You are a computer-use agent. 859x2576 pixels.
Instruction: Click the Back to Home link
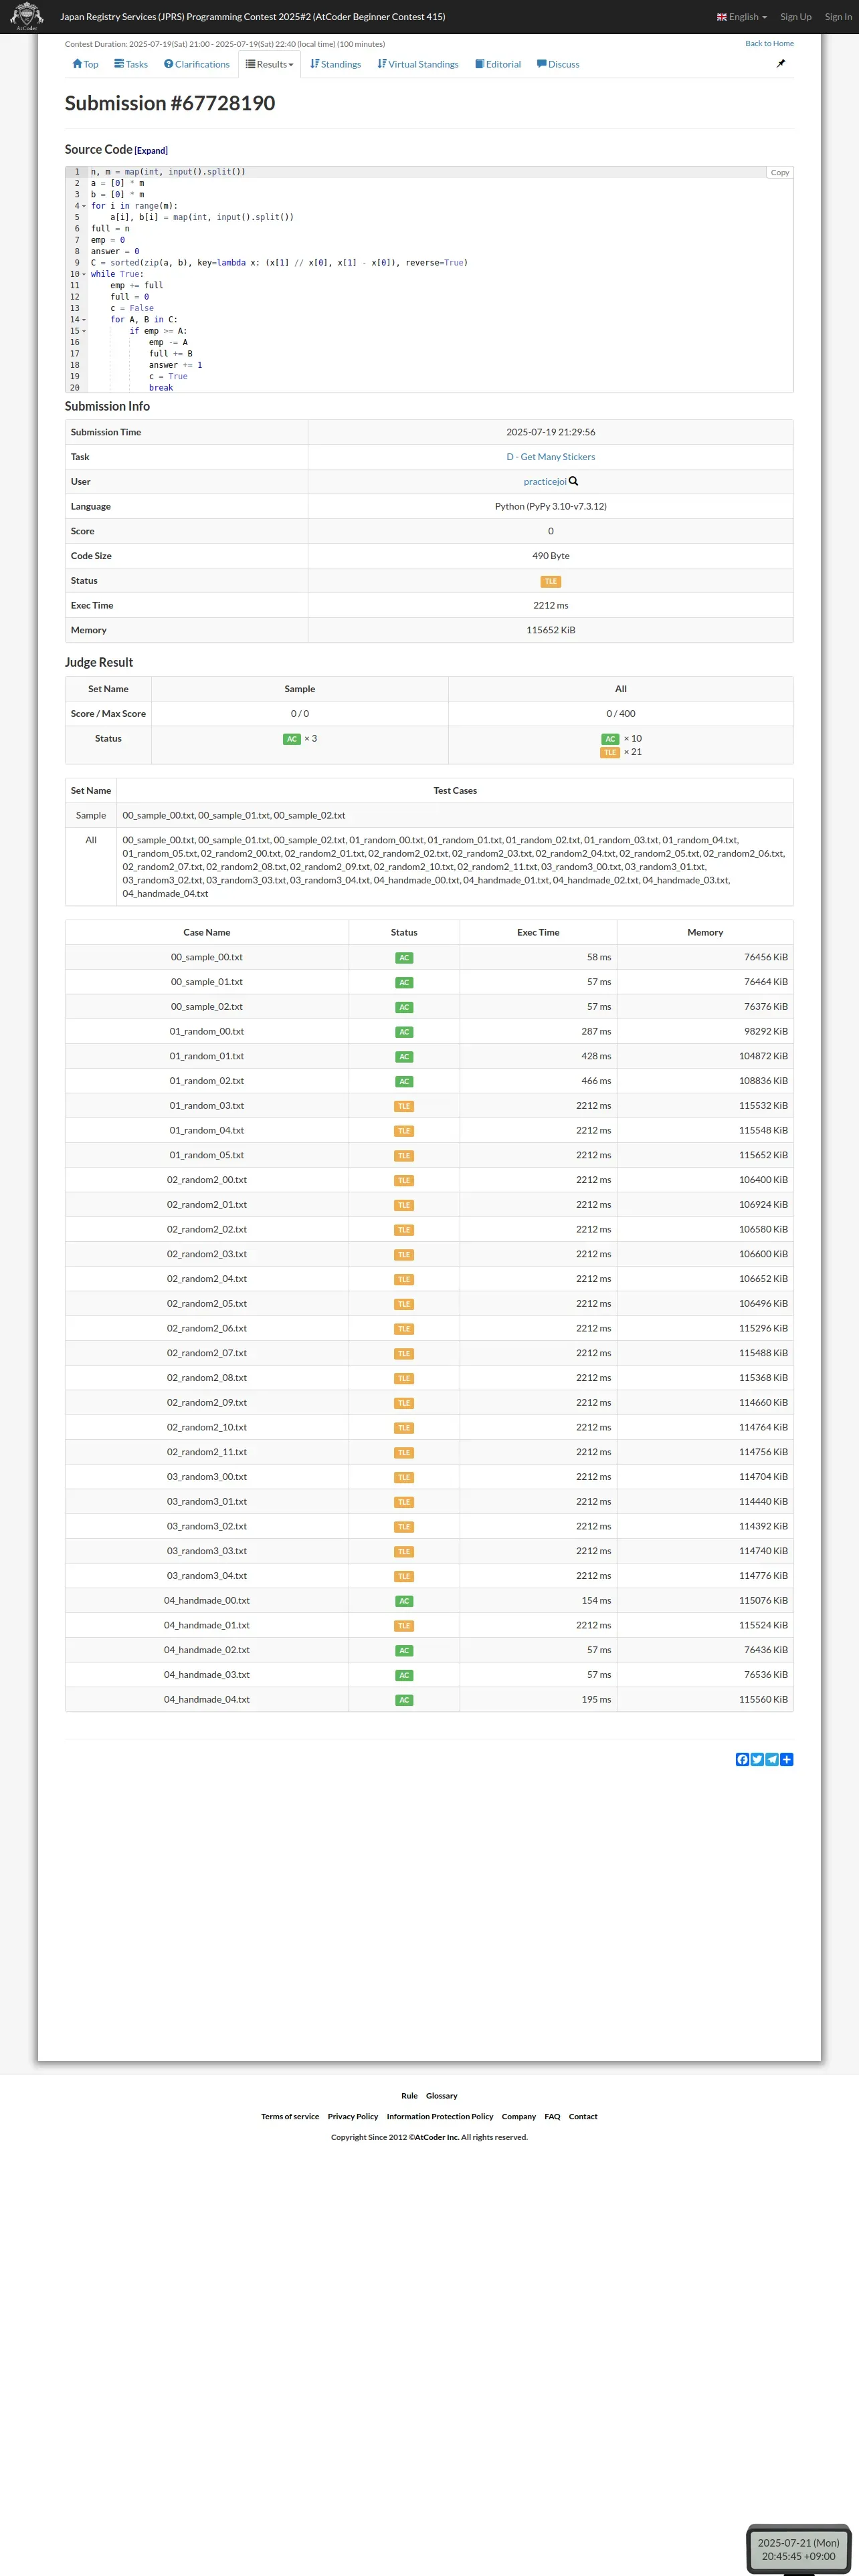point(769,43)
